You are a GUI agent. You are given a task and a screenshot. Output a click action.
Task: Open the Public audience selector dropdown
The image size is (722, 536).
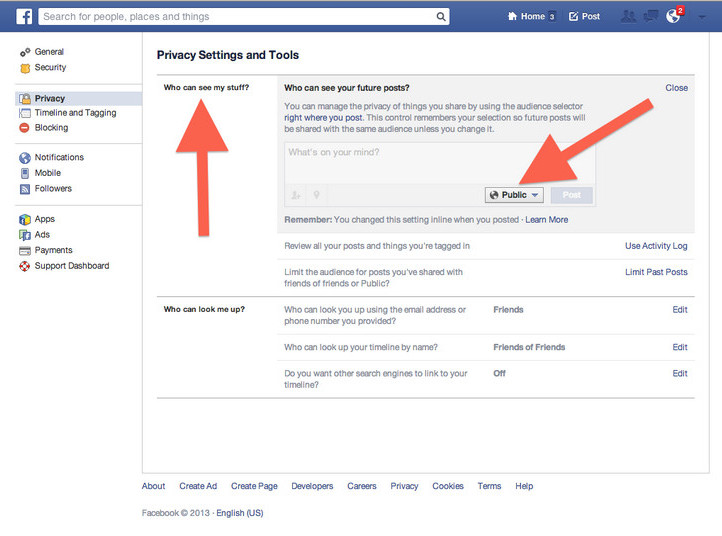[x=514, y=195]
